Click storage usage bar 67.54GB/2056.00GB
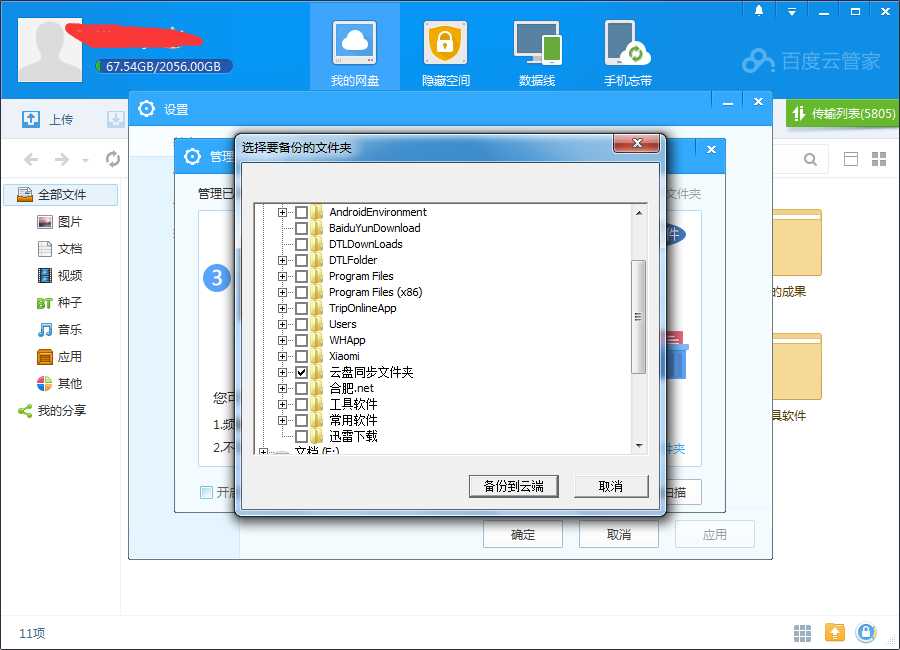This screenshot has width=900, height=650. [x=164, y=66]
